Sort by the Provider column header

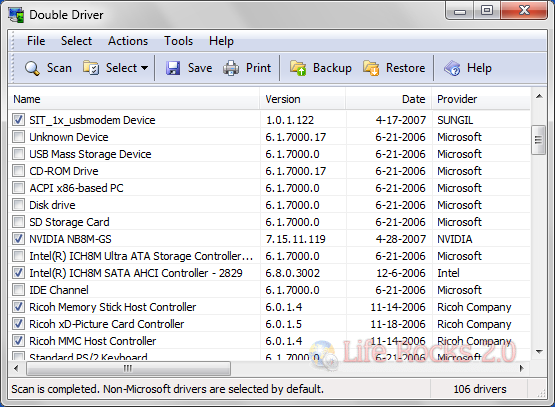tap(481, 99)
